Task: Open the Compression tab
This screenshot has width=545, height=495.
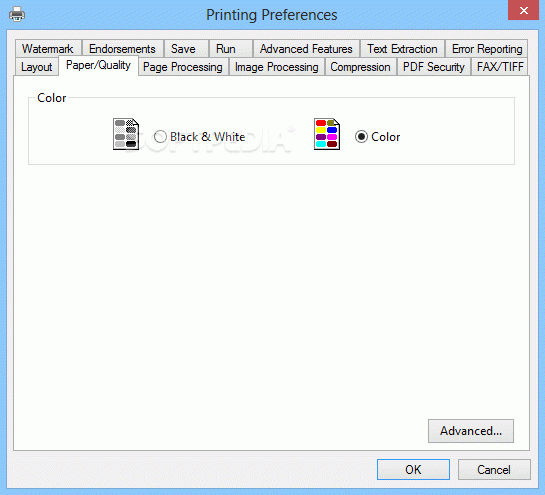Action: click(x=360, y=67)
